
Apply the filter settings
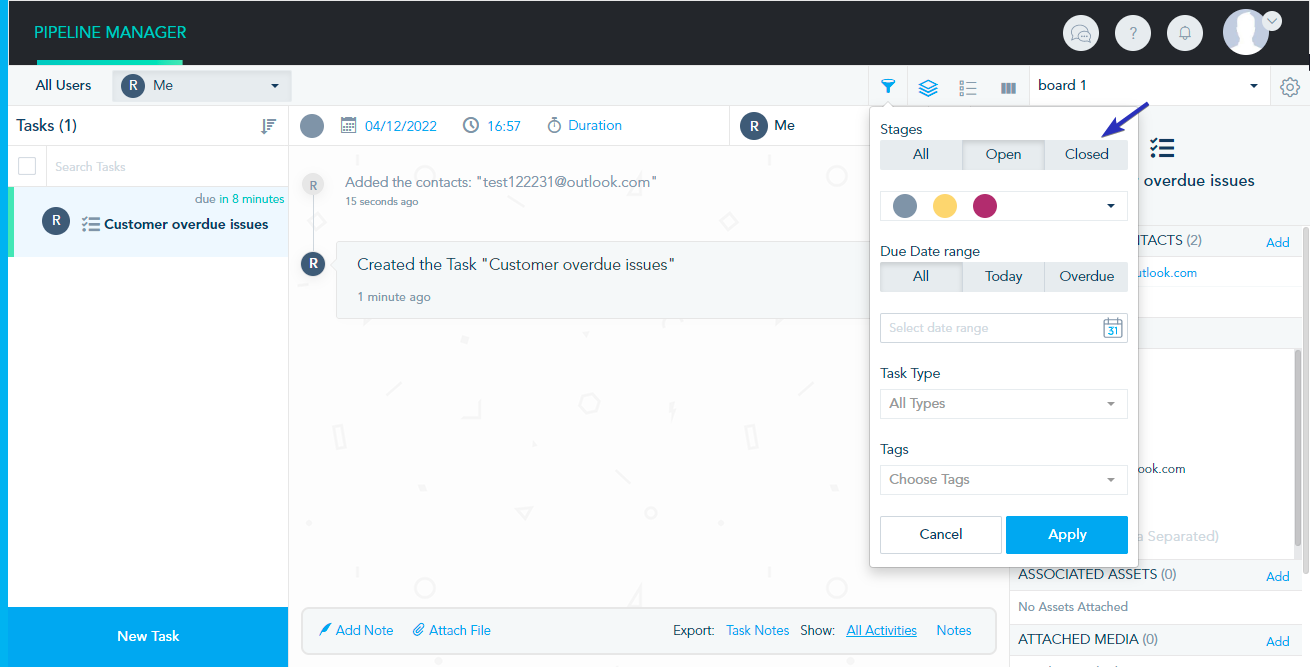coord(1067,535)
